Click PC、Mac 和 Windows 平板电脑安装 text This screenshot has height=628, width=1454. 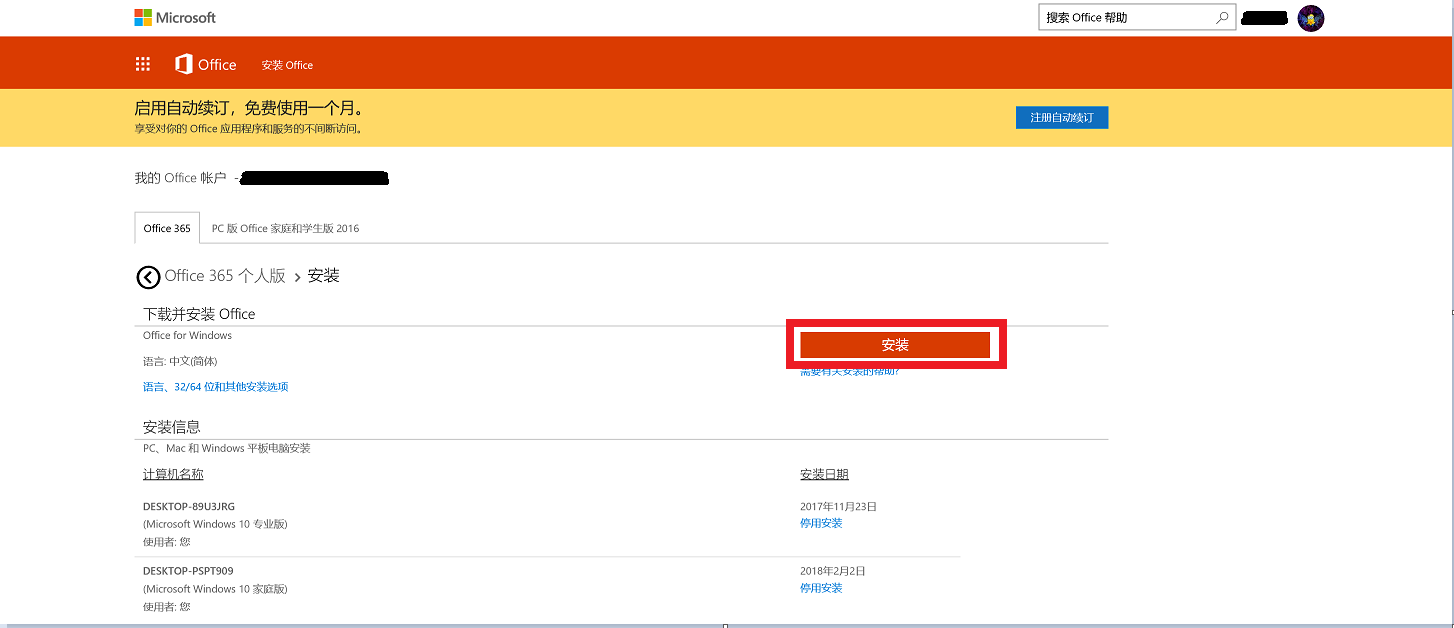[227, 448]
